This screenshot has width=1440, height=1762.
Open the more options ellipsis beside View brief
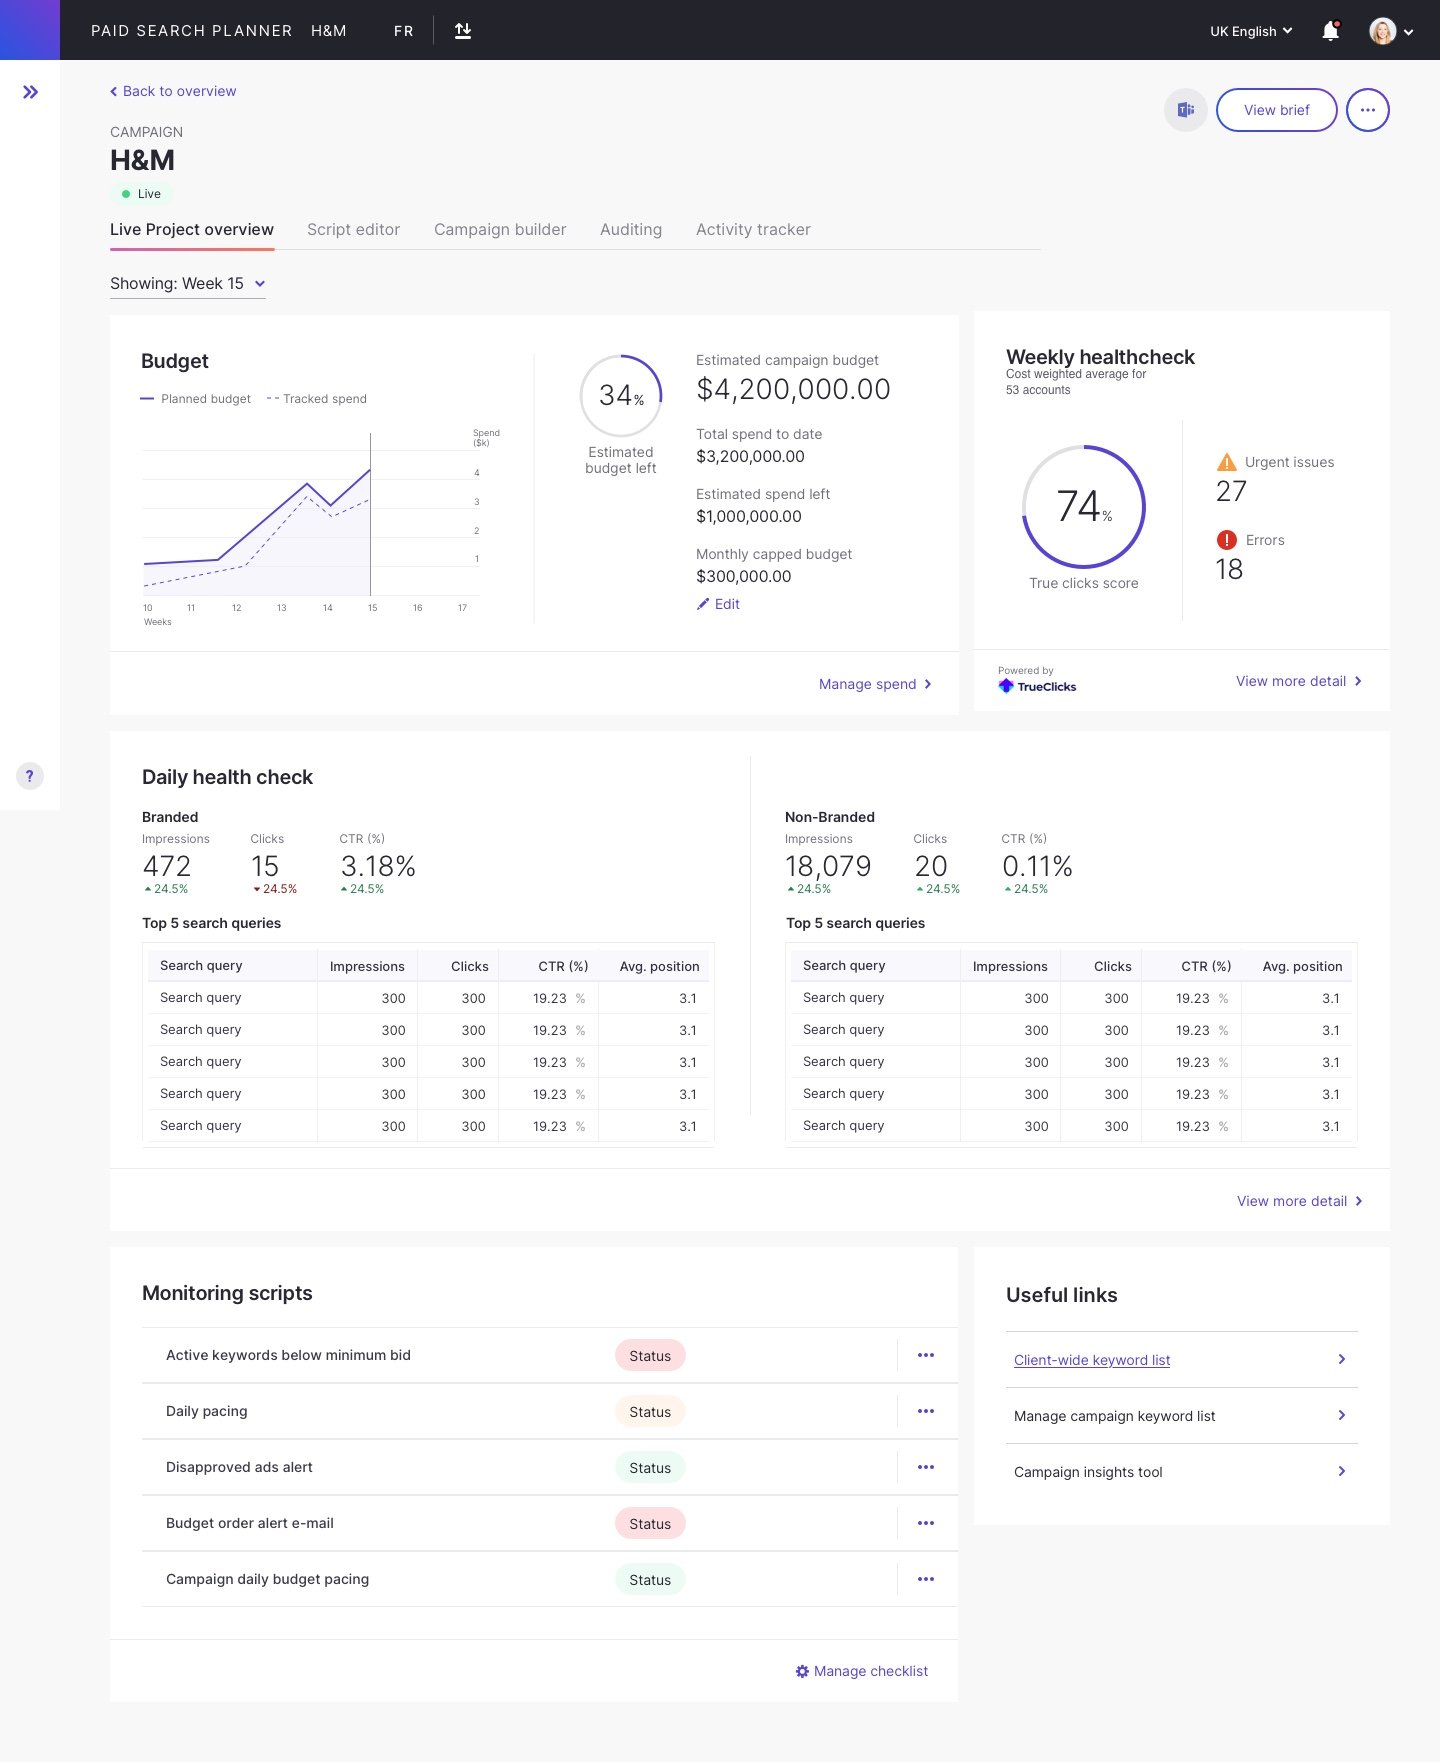[x=1368, y=110]
